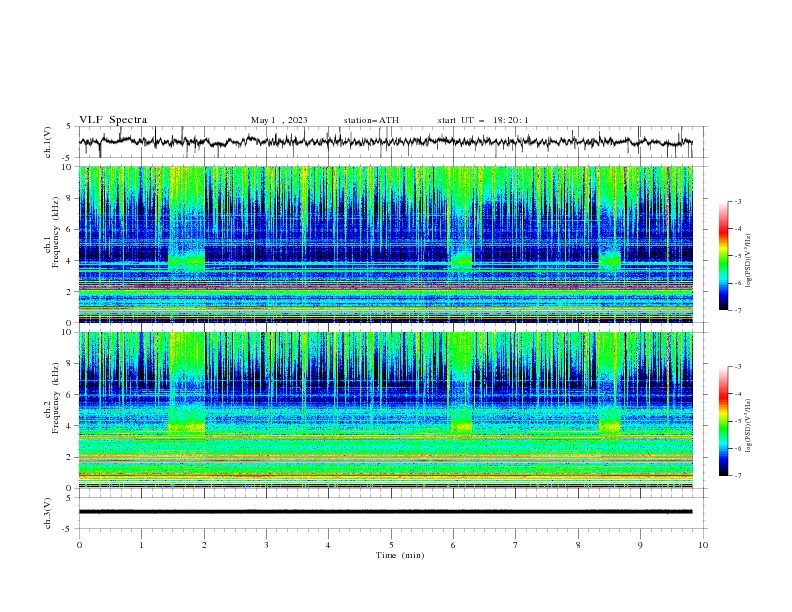Select the ch.1 "Frequency (kHz)" axis label
This screenshot has height=612, width=792.
(57, 230)
